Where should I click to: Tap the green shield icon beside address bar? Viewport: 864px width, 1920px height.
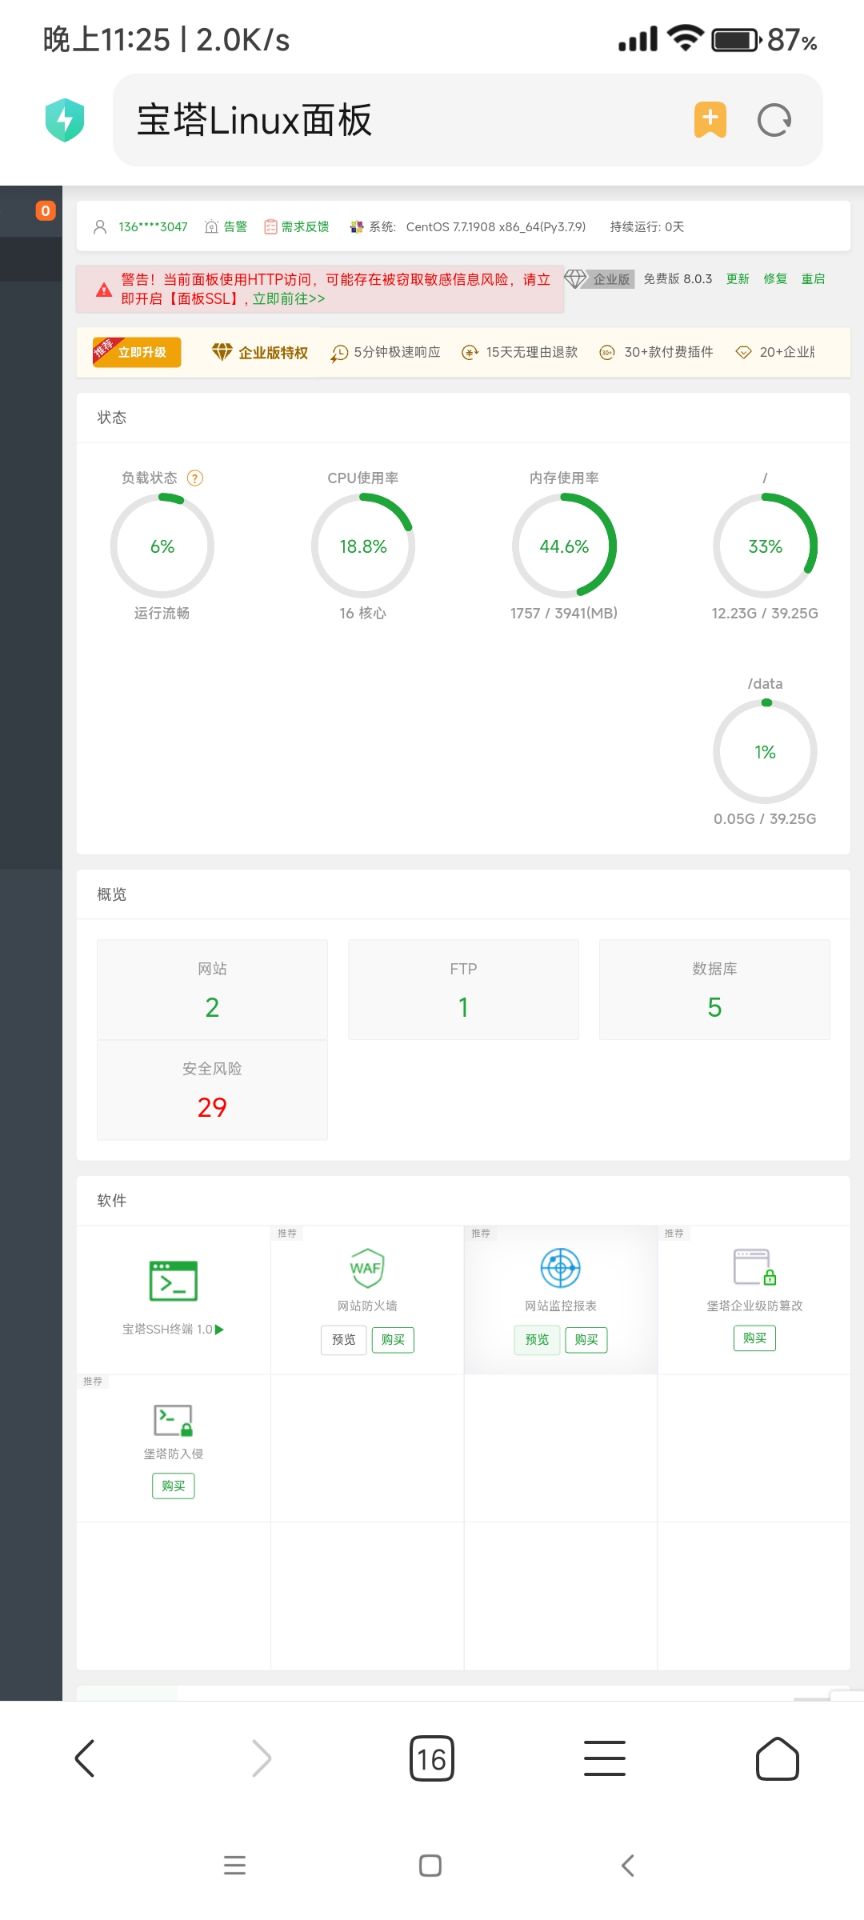pos(65,120)
